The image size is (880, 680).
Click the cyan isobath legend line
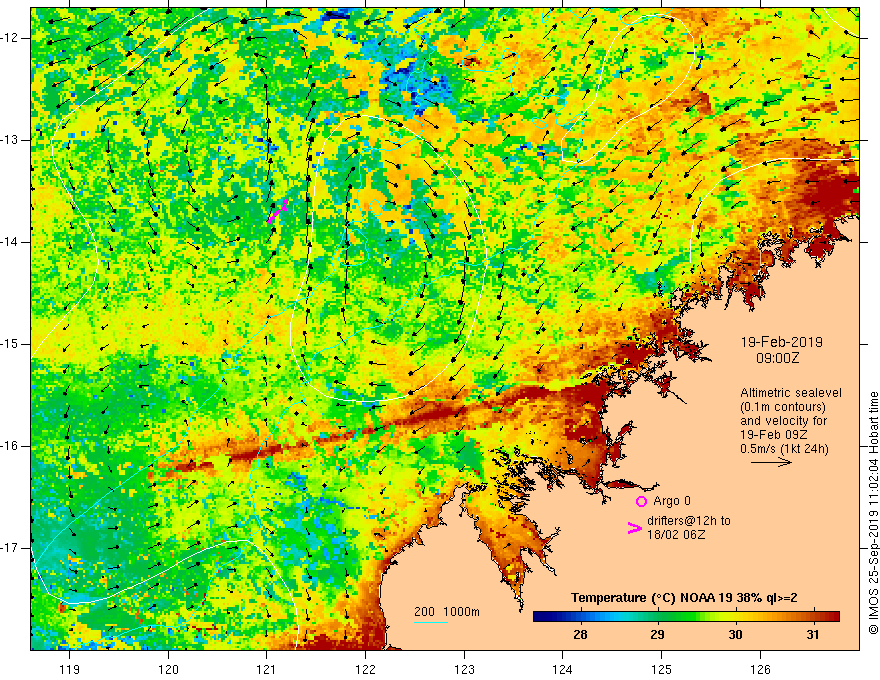point(431,622)
